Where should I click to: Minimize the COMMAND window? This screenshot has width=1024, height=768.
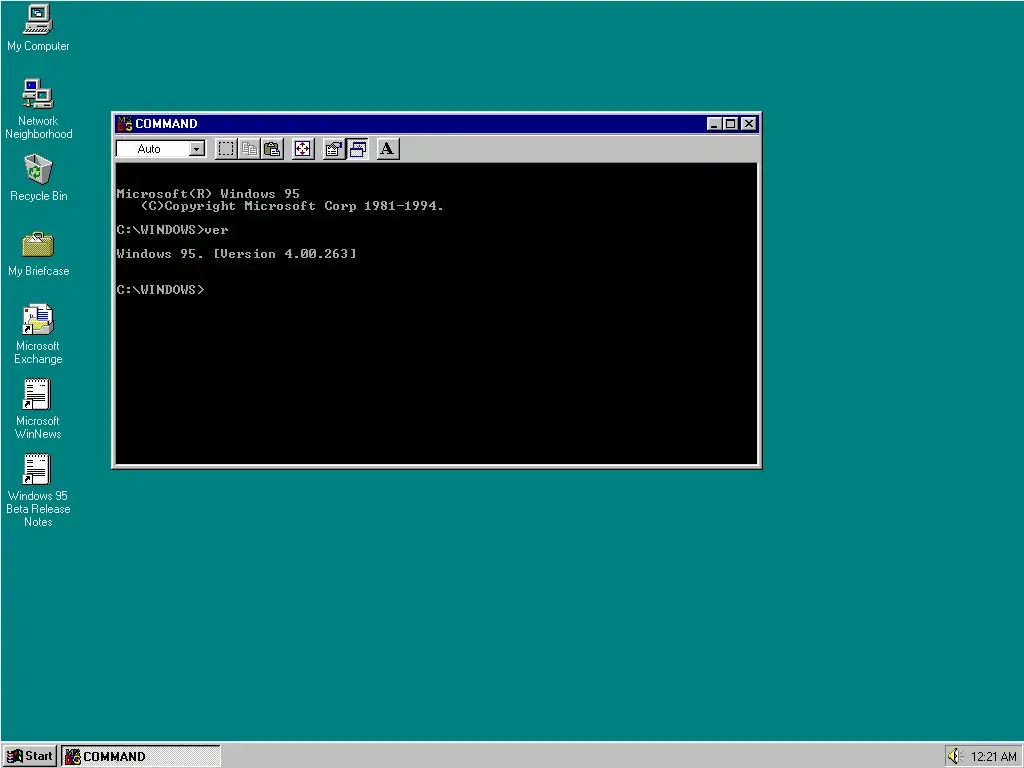[714, 124]
